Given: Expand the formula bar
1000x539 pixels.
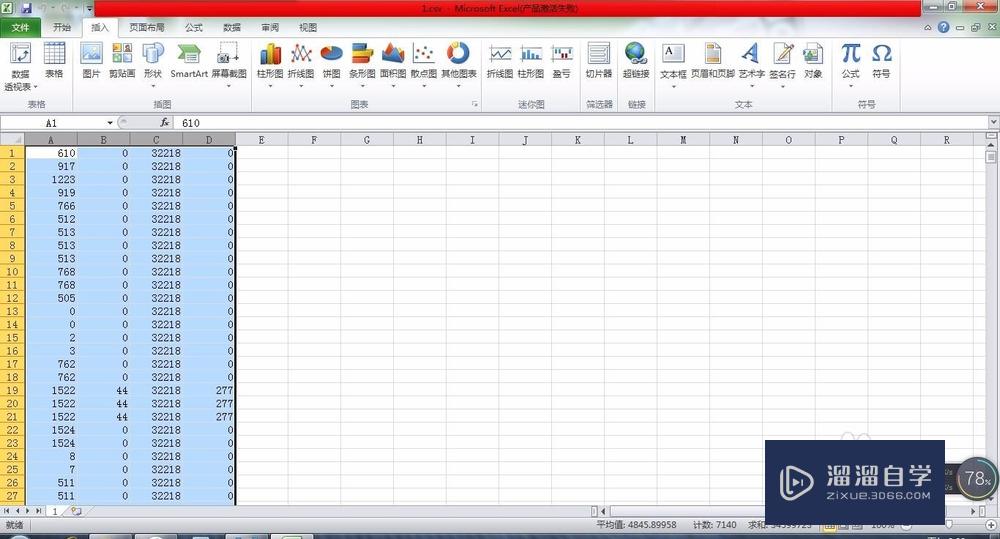Looking at the screenshot, I should tap(993, 122).
